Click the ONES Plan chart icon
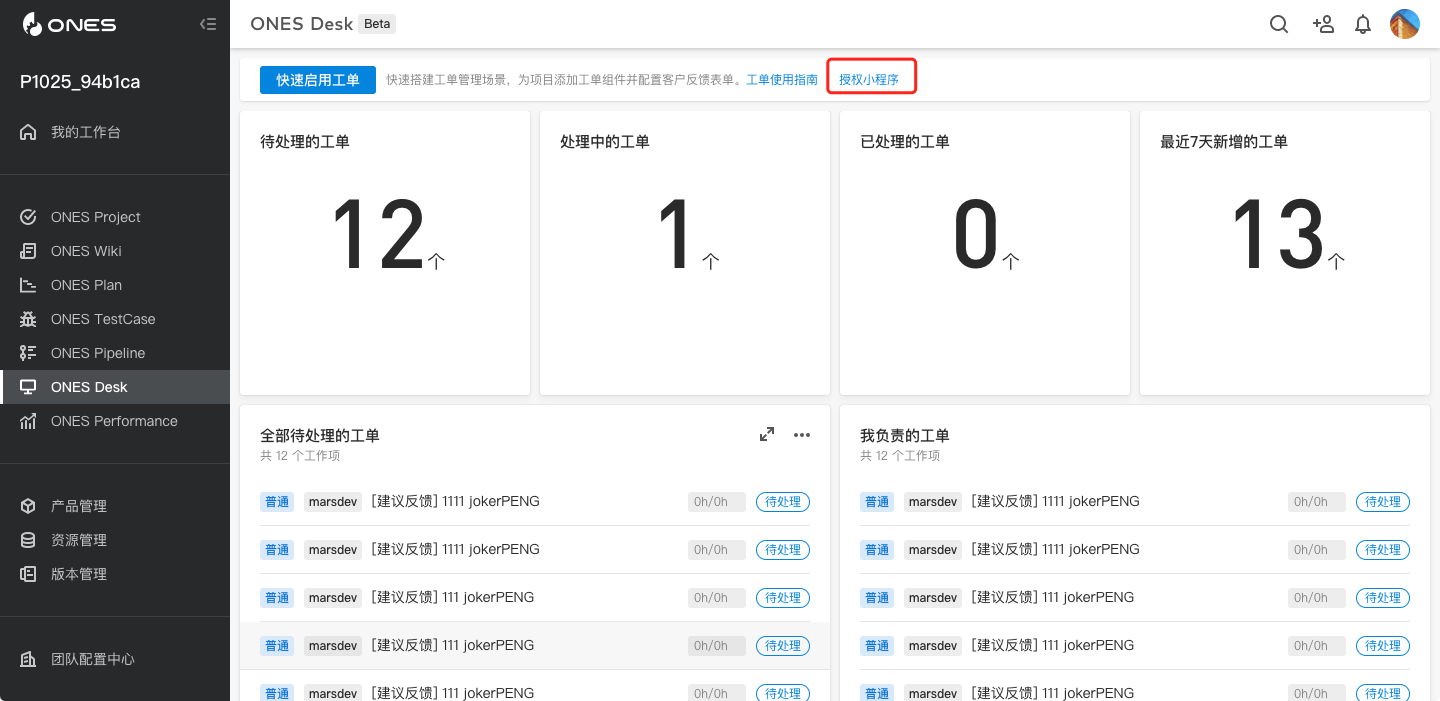Viewport: 1440px width, 701px height. pyautogui.click(x=28, y=285)
